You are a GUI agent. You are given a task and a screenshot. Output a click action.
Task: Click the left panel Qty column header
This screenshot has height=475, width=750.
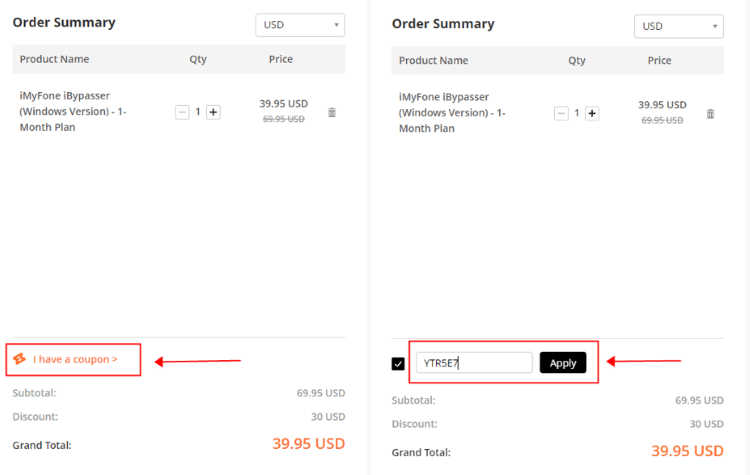(x=198, y=59)
